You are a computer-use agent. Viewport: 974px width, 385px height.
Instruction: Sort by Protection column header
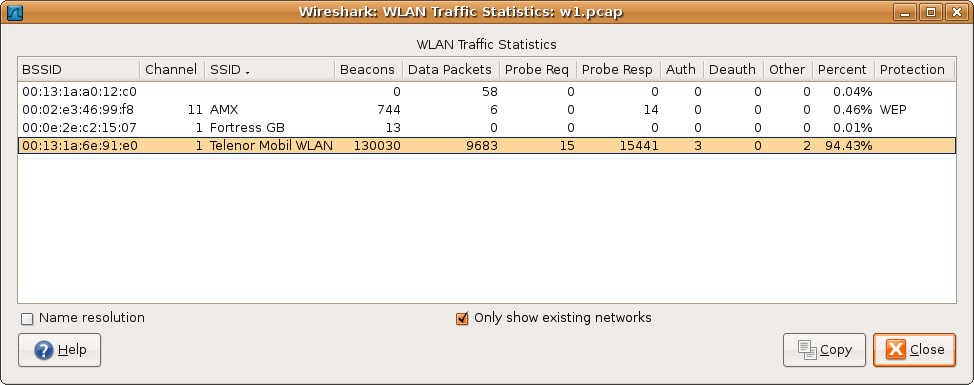(x=914, y=70)
